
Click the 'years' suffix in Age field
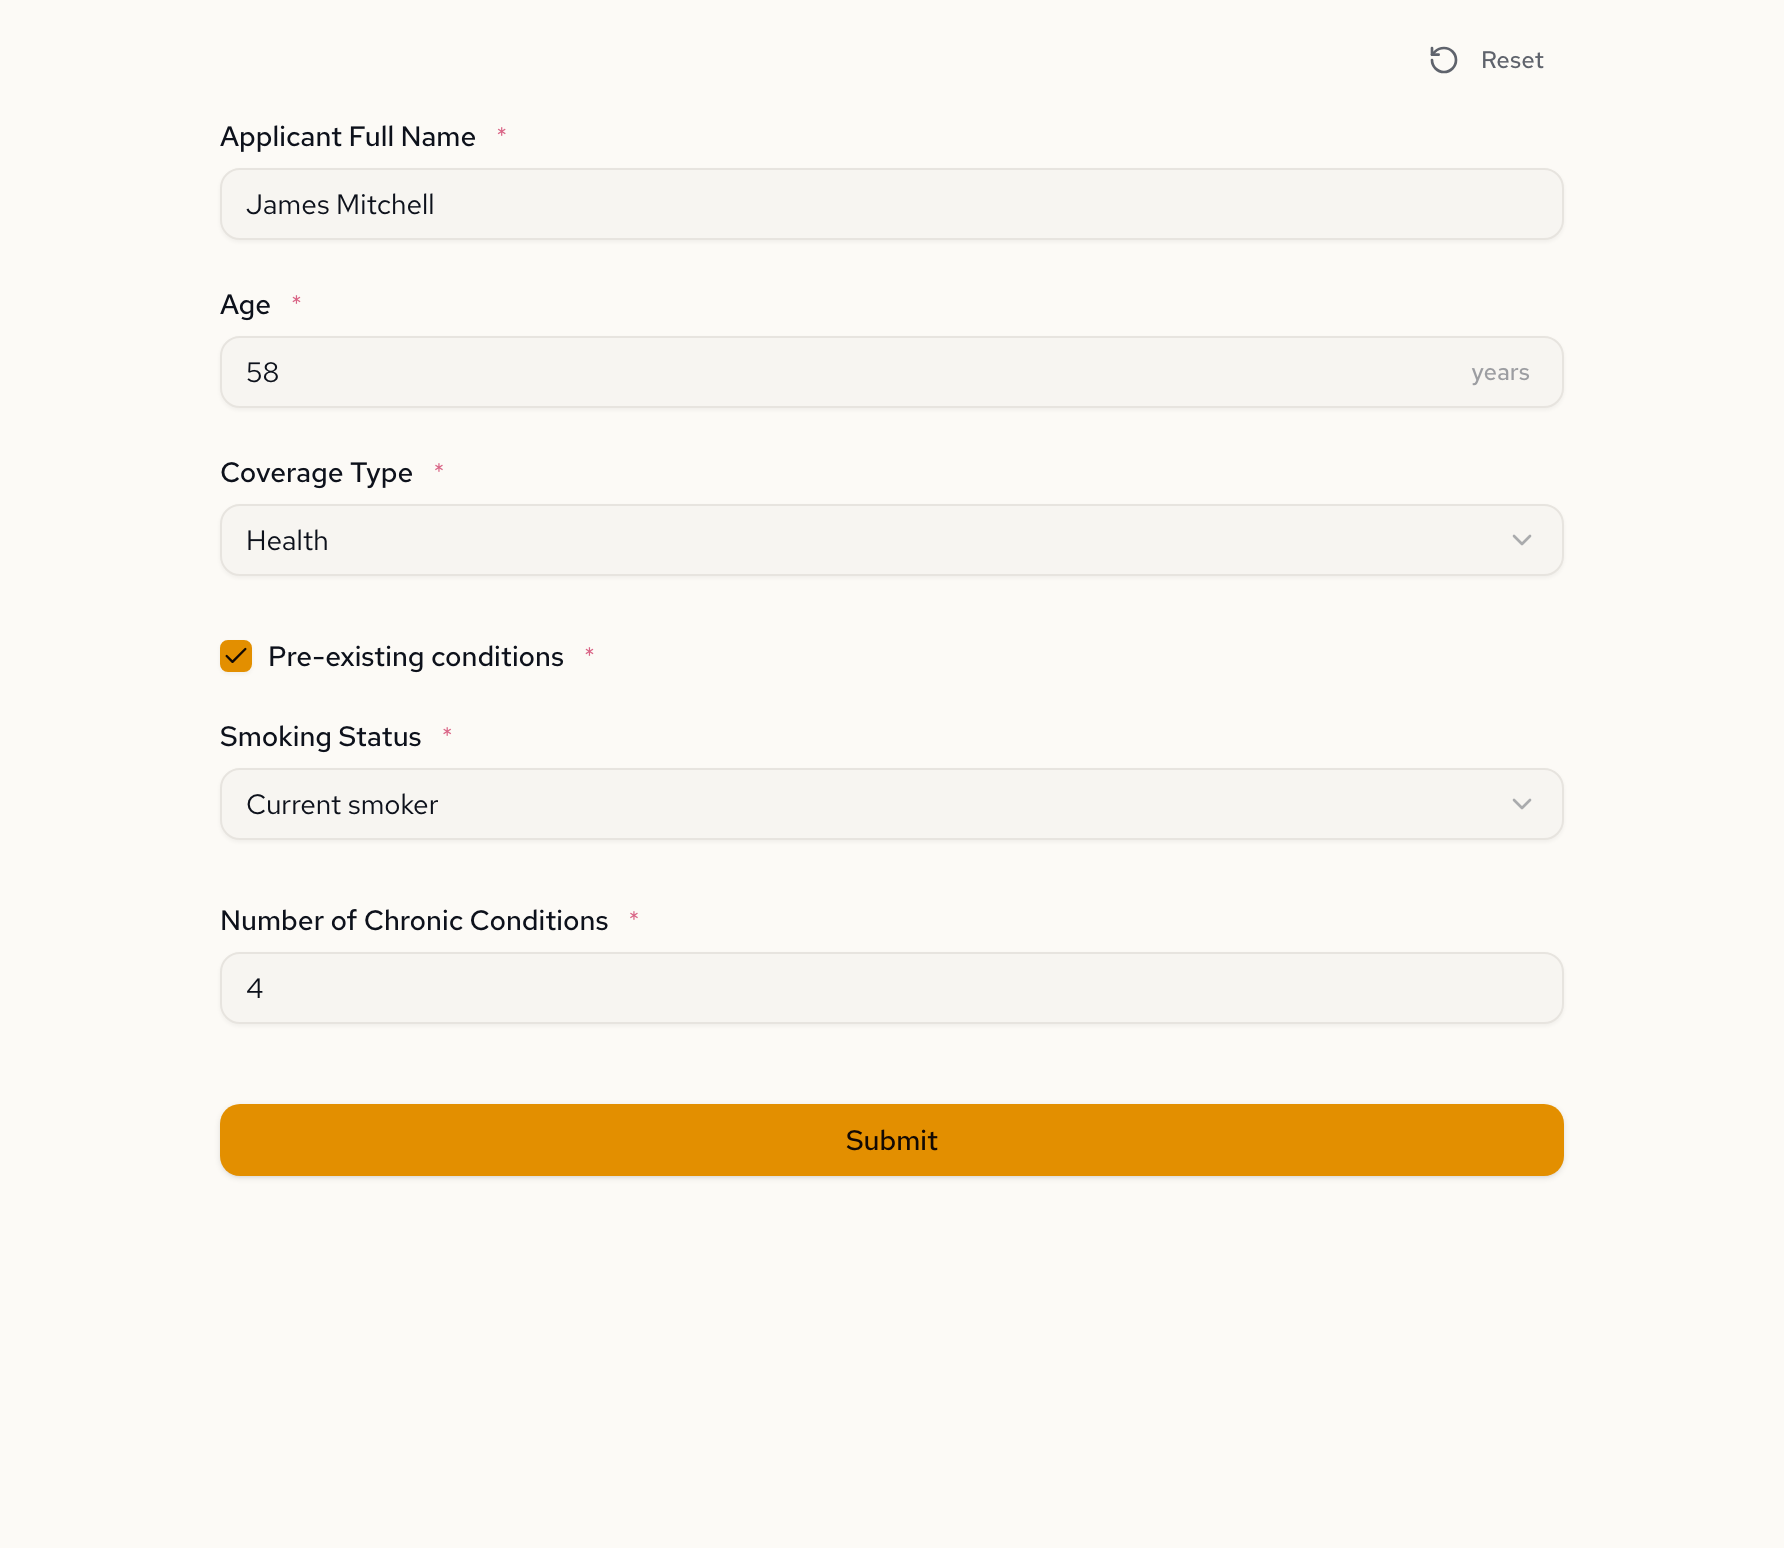(x=1499, y=373)
